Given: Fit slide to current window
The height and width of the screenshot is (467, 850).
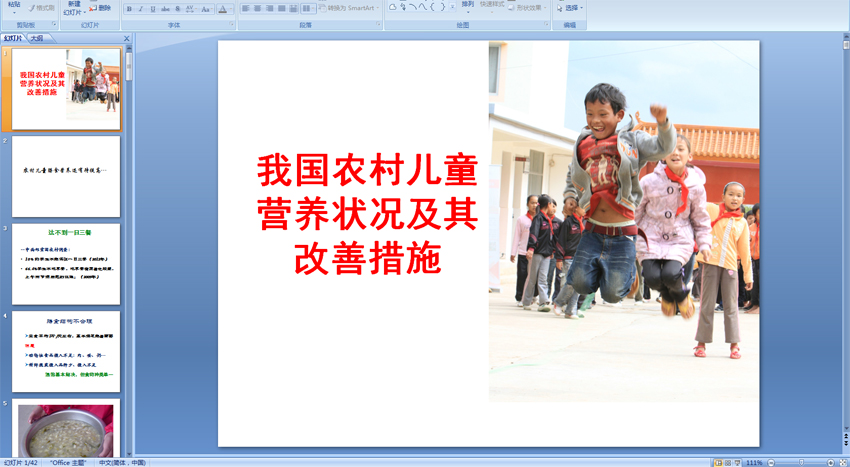Looking at the screenshot, I should tap(842, 463).
